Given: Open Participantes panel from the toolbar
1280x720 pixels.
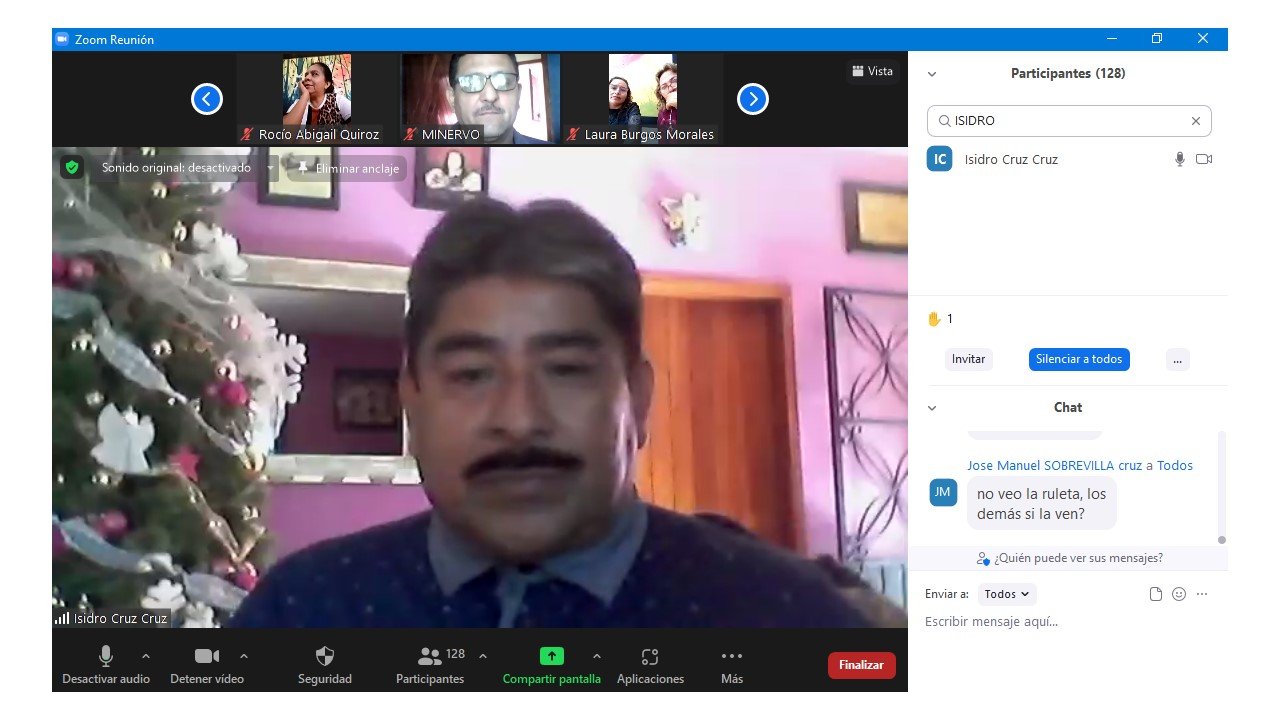Looking at the screenshot, I should click(x=431, y=657).
